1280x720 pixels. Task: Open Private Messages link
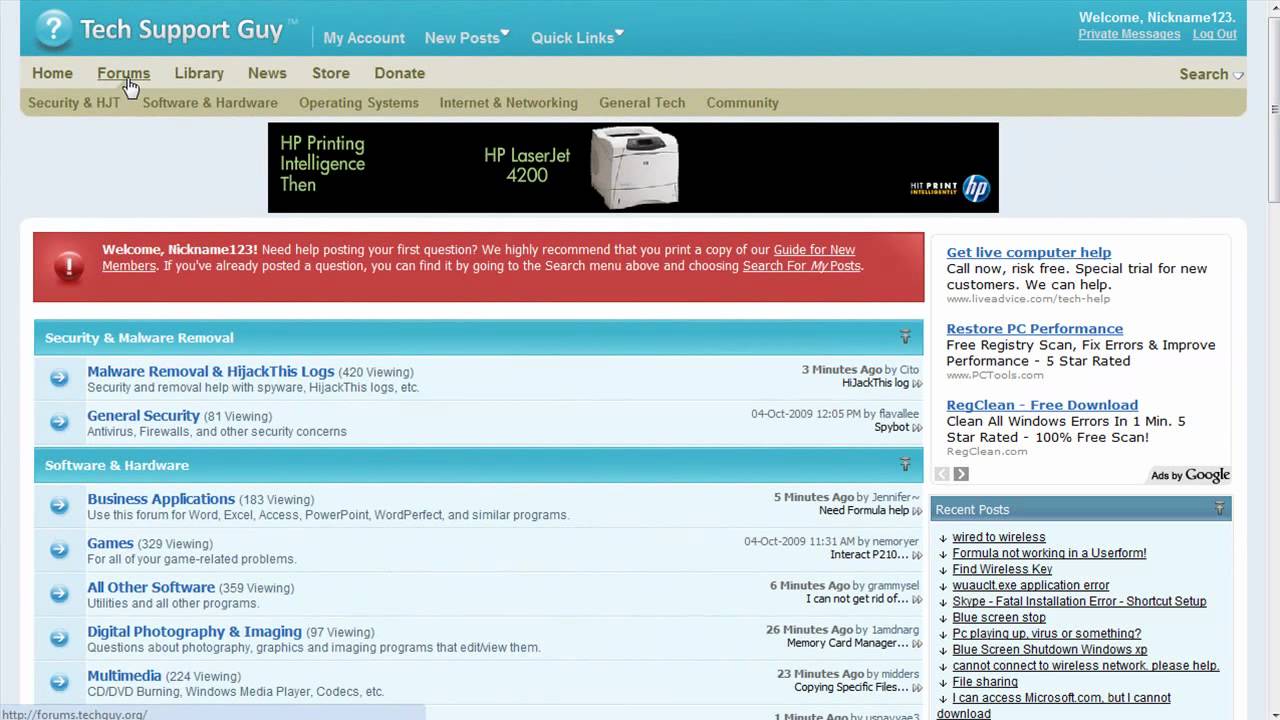pos(1129,34)
